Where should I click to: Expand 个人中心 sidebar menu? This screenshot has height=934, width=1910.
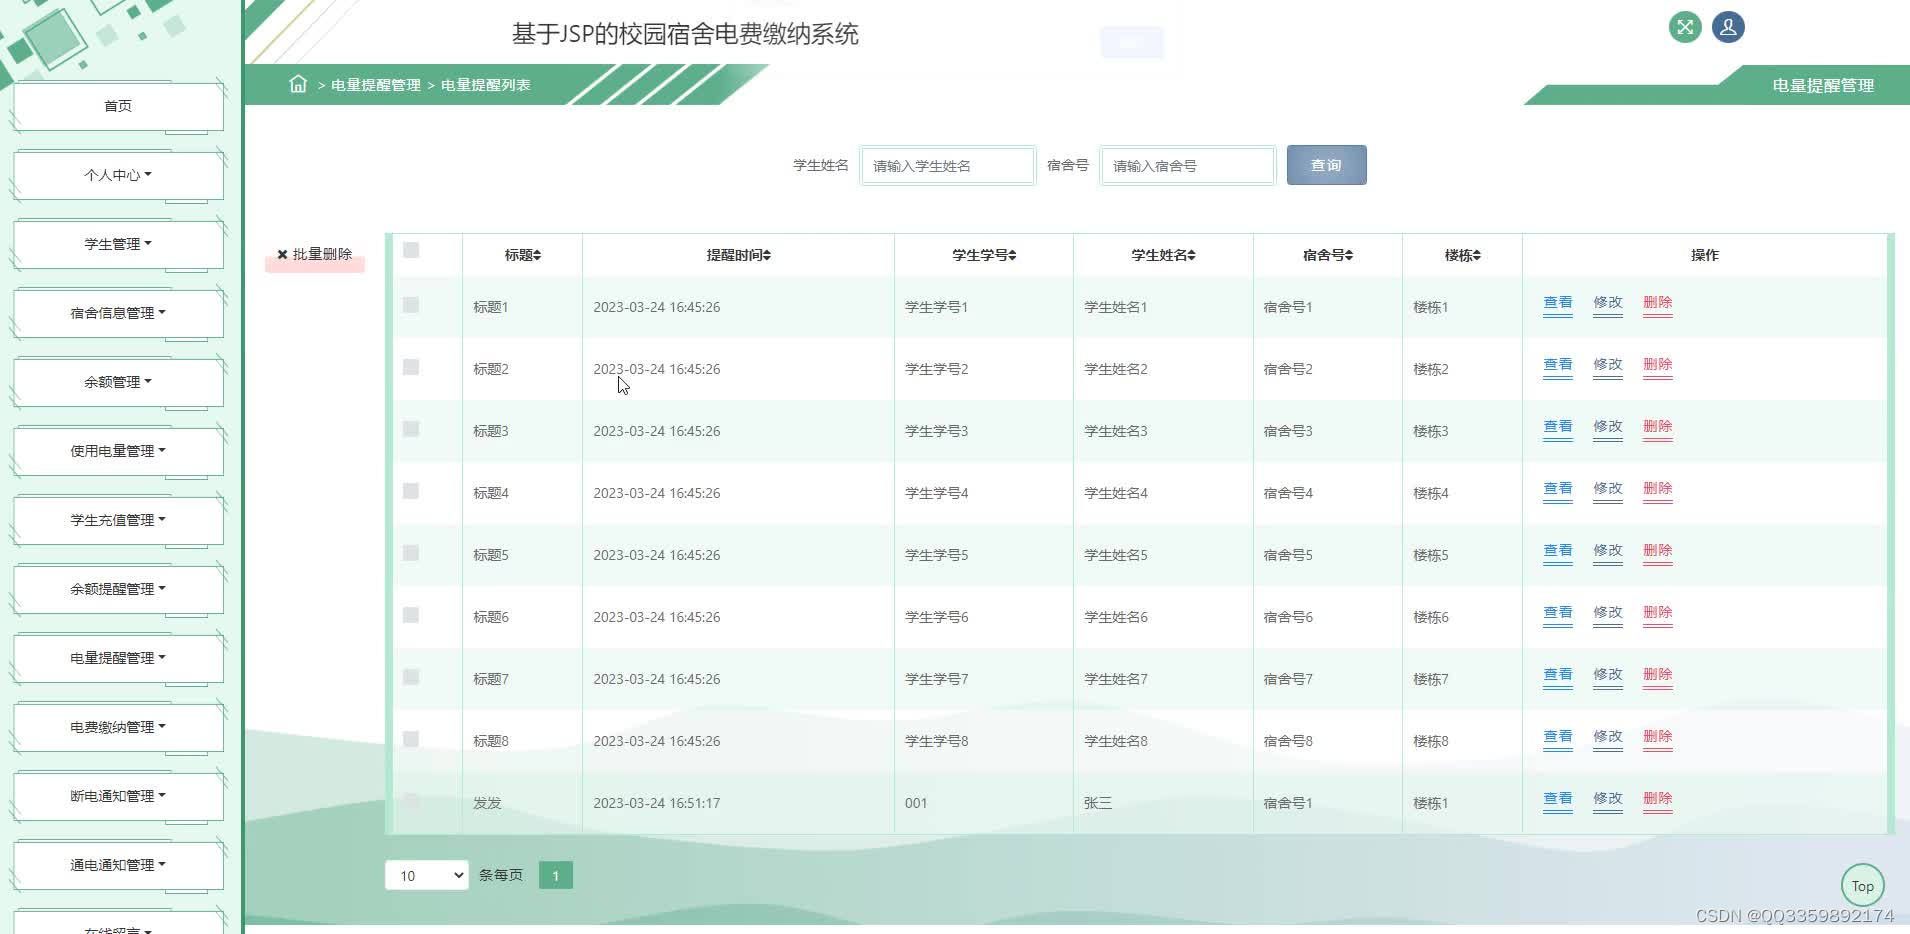pos(118,175)
